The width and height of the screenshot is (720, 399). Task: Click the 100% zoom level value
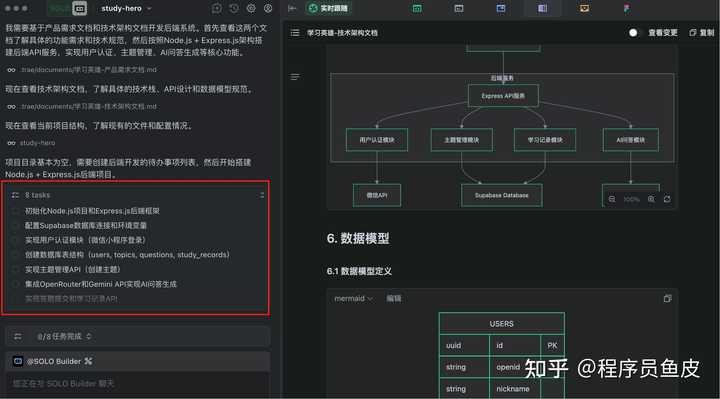[631, 199]
